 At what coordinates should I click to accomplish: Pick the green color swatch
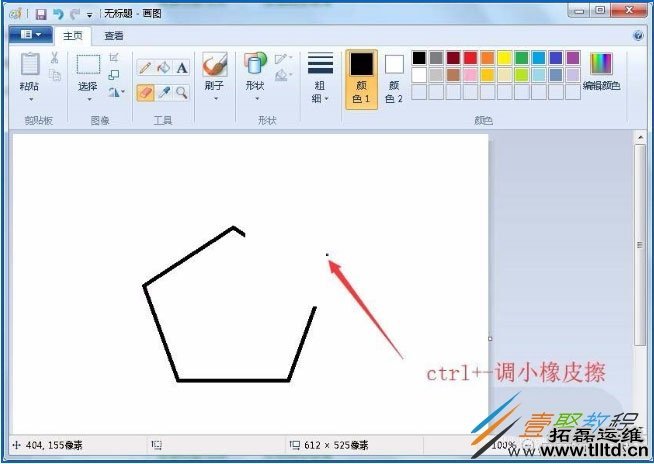point(521,58)
